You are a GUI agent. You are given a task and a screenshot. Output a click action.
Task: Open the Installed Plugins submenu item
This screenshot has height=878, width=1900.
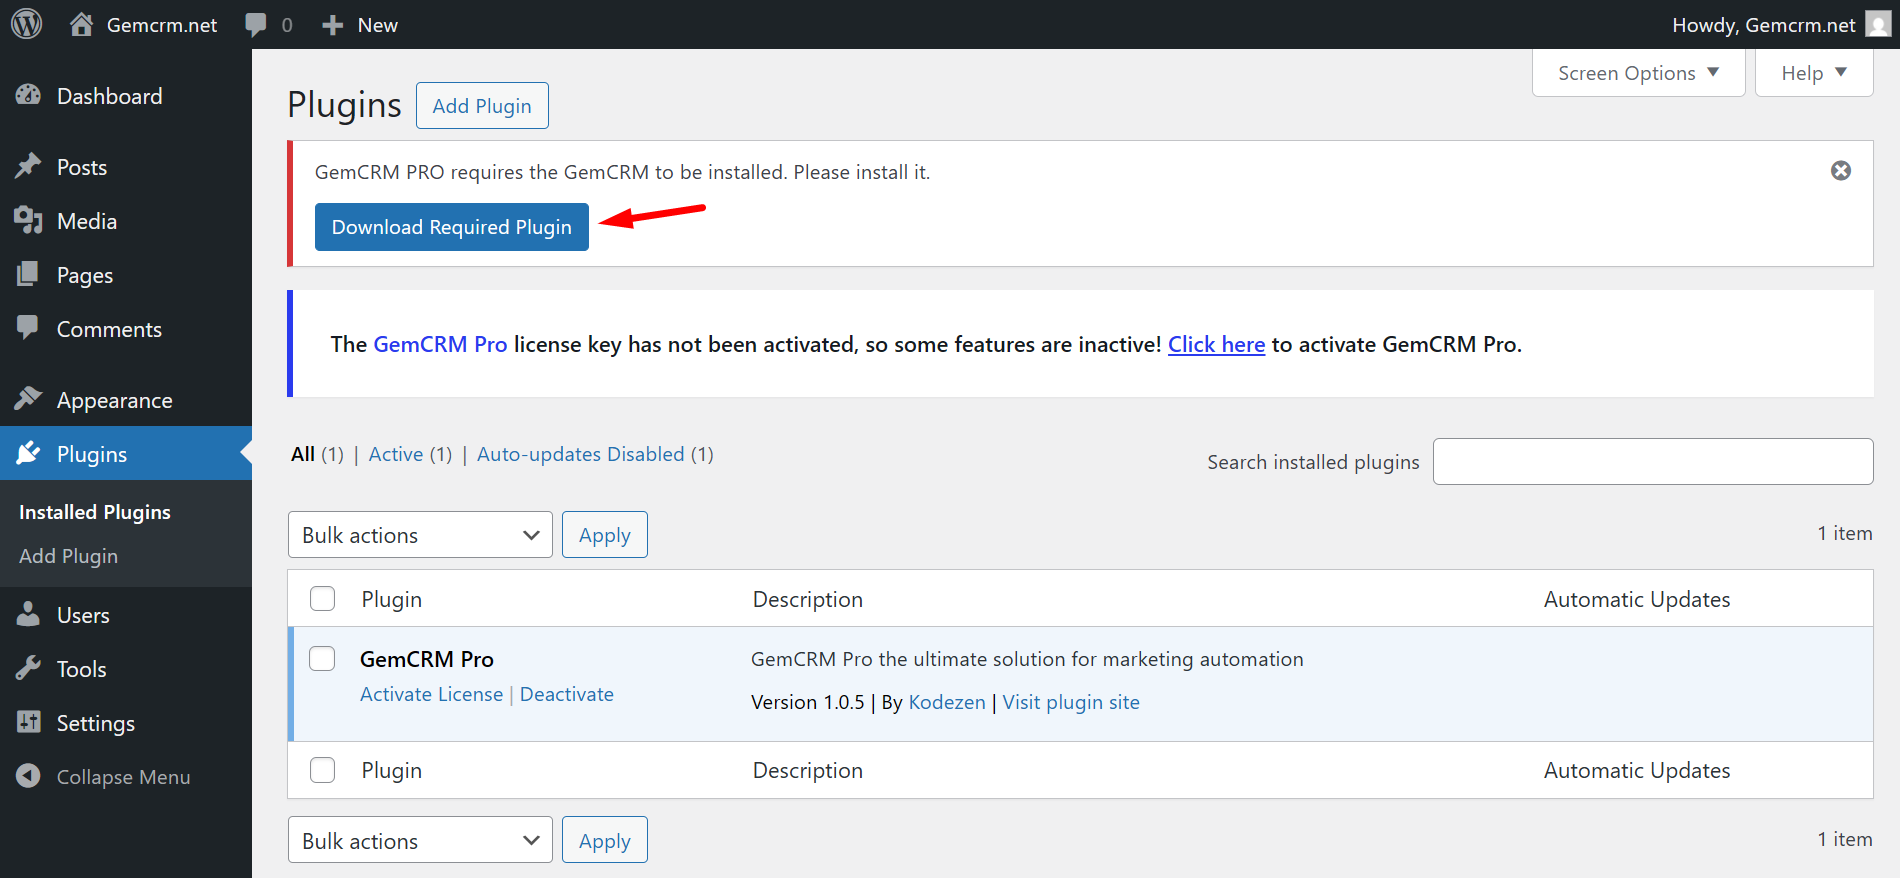[95, 512]
